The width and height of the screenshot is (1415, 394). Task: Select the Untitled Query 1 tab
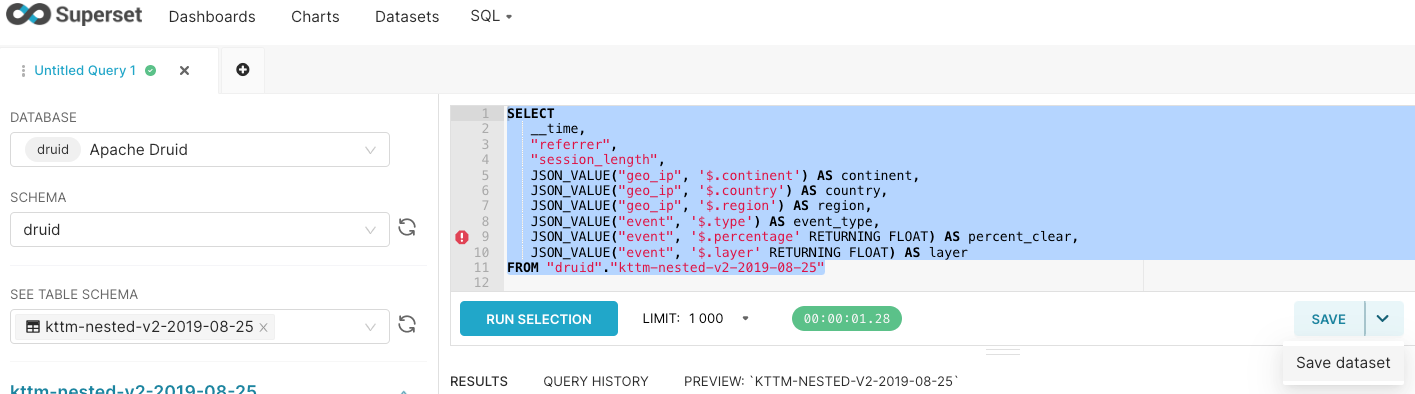(85, 71)
